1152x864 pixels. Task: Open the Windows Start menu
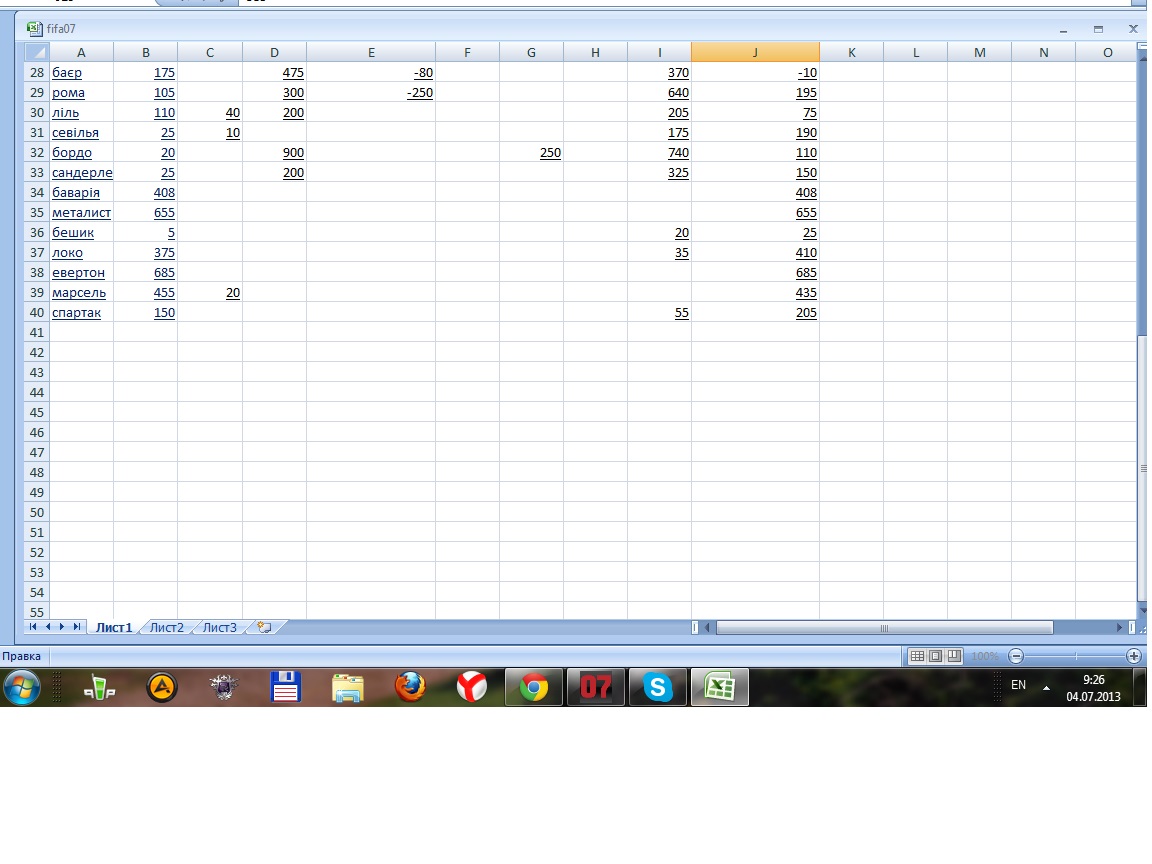tap(22, 688)
